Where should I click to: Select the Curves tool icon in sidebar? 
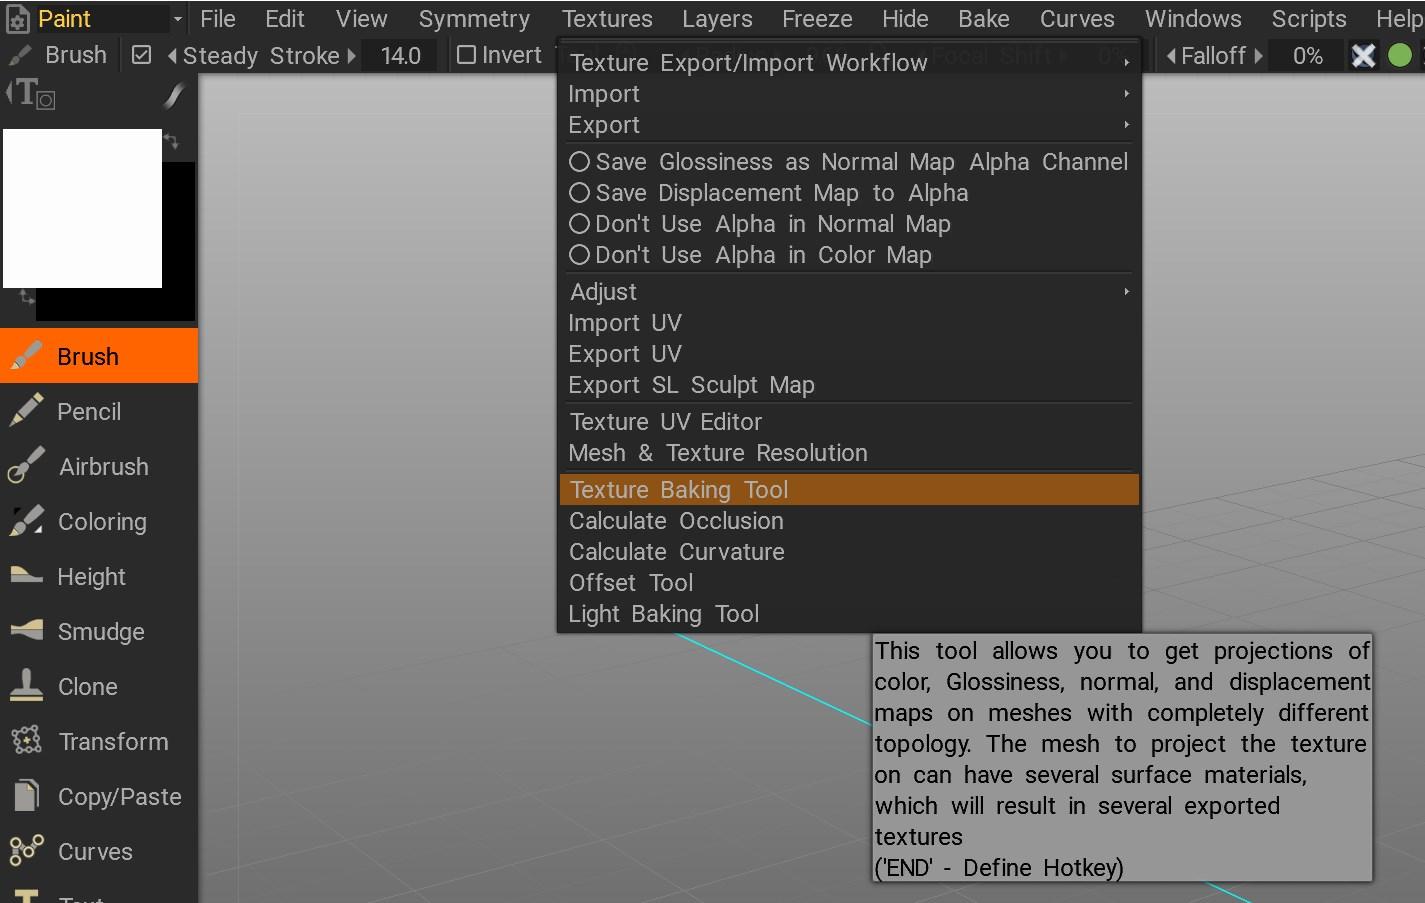[x=26, y=851]
